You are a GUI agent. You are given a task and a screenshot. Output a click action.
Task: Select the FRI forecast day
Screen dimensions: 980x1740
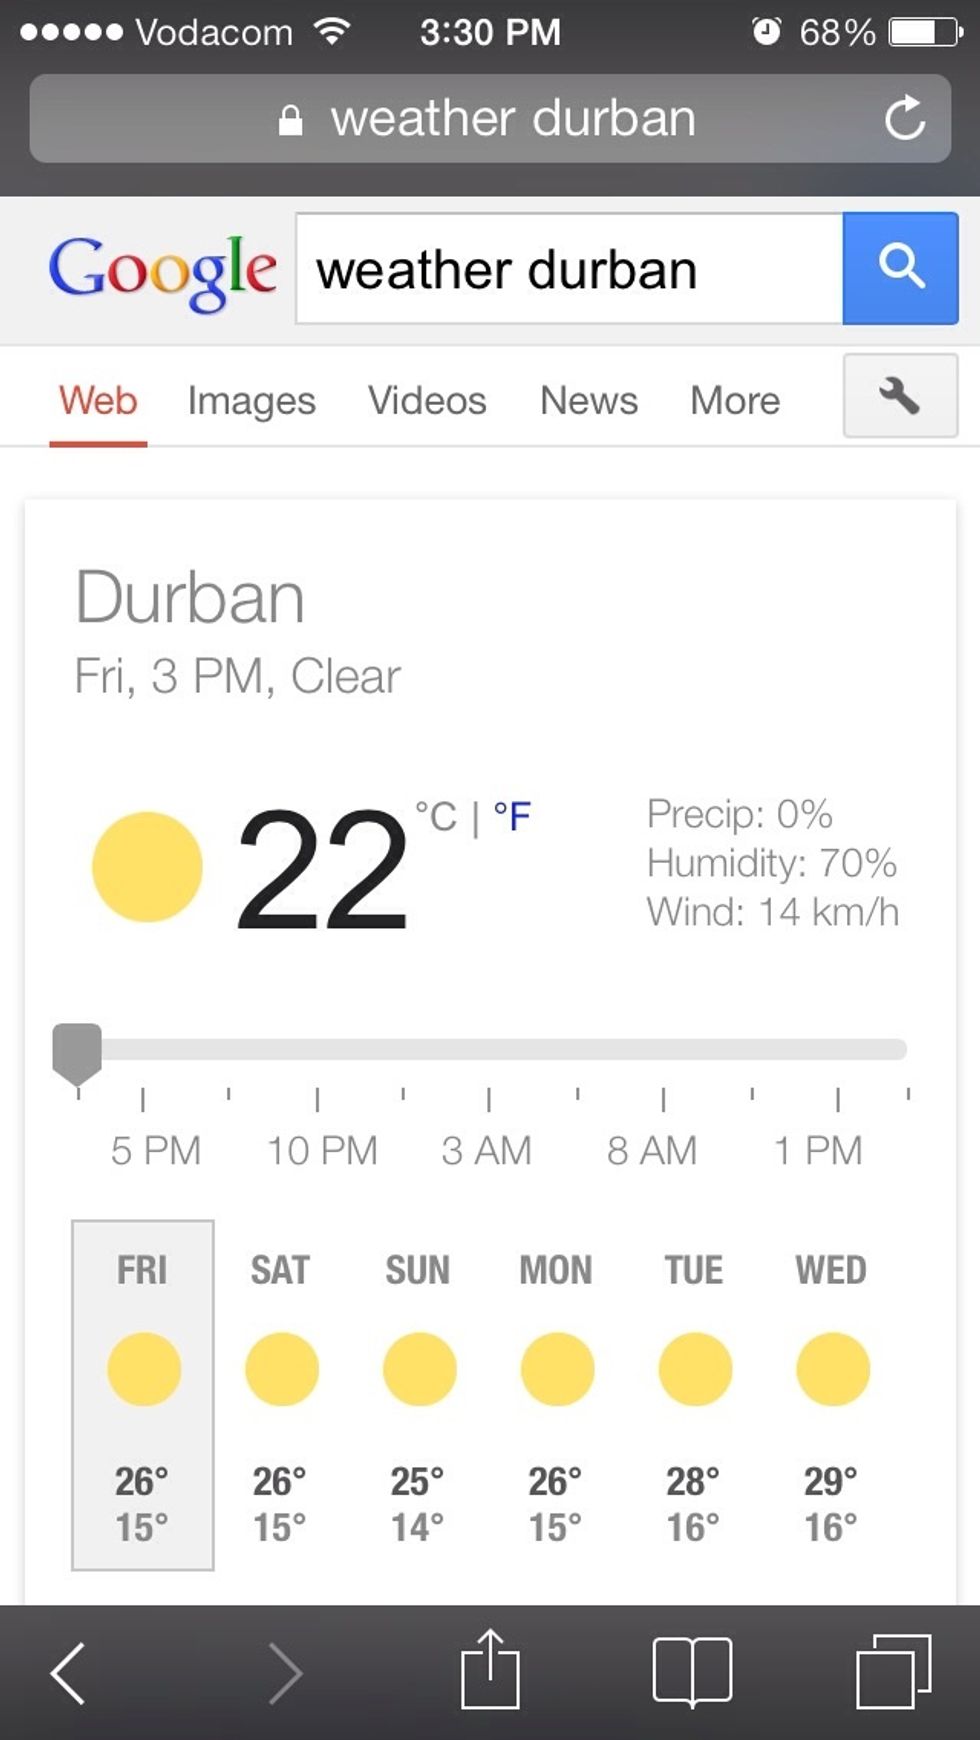click(143, 1394)
